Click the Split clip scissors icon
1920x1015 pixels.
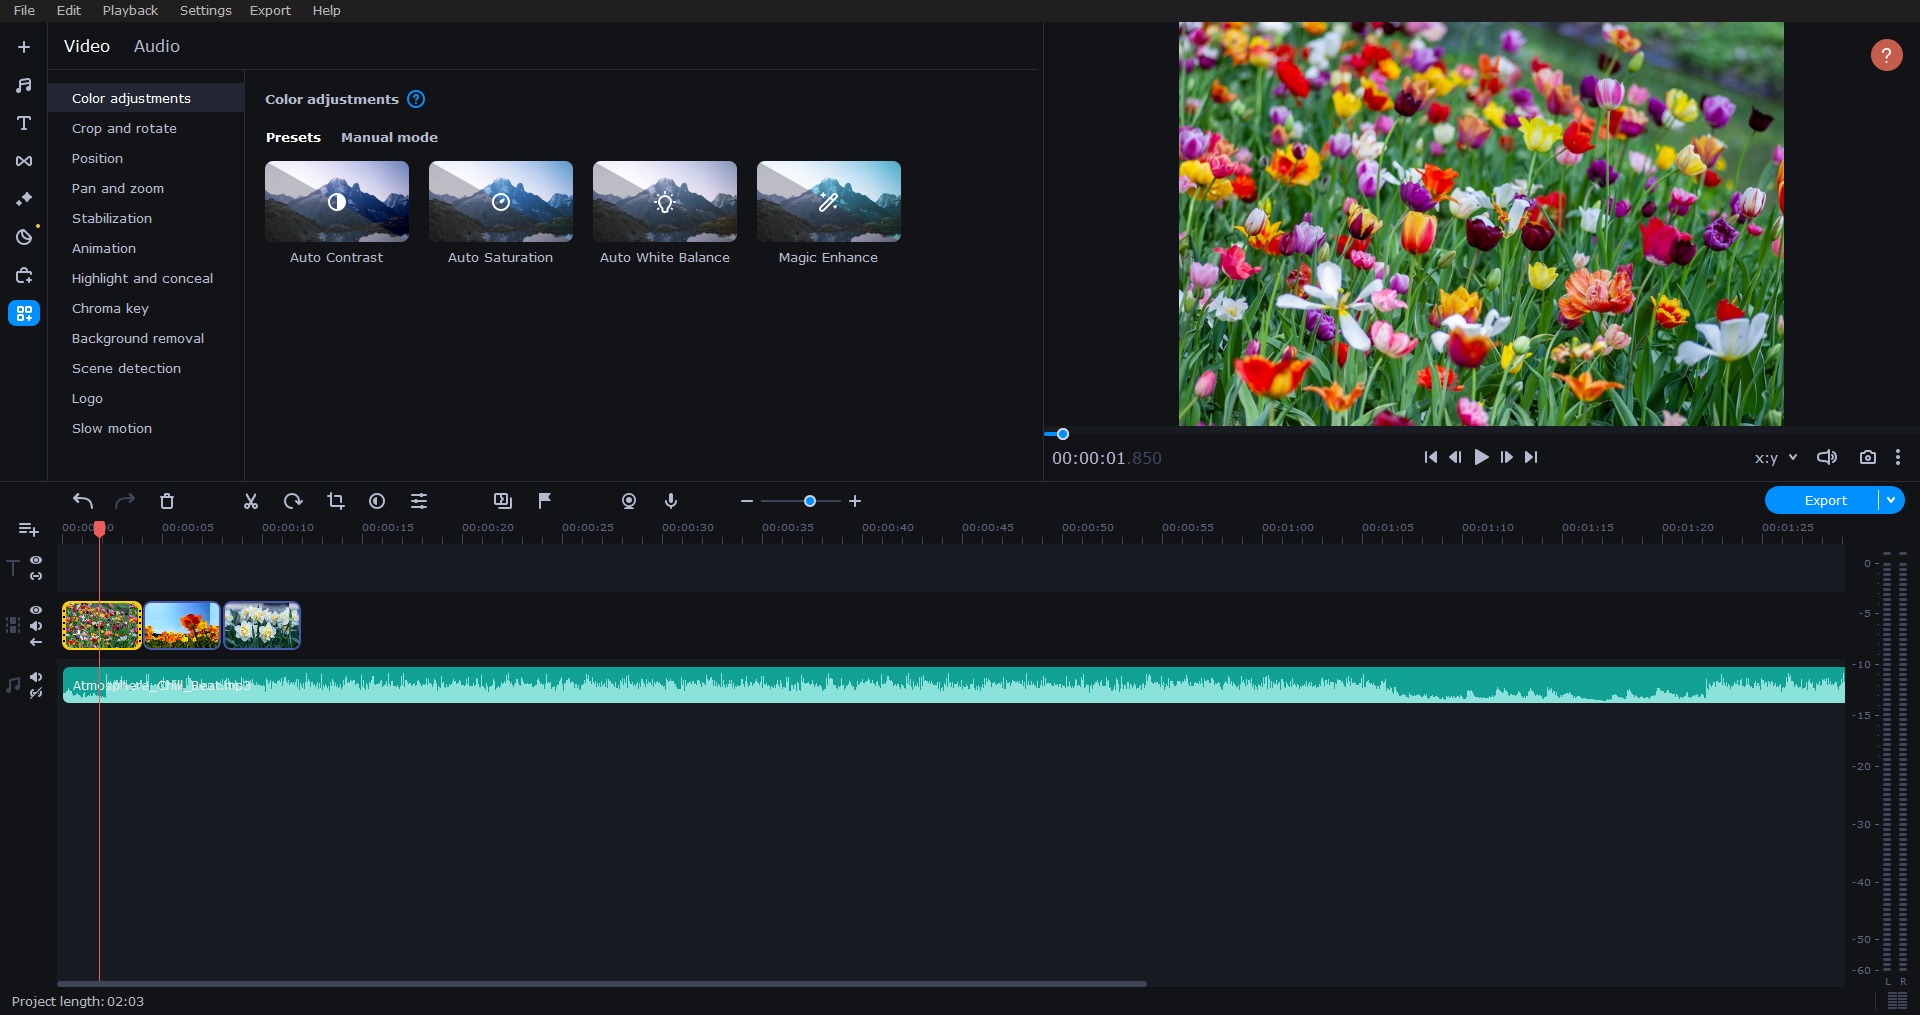251,501
